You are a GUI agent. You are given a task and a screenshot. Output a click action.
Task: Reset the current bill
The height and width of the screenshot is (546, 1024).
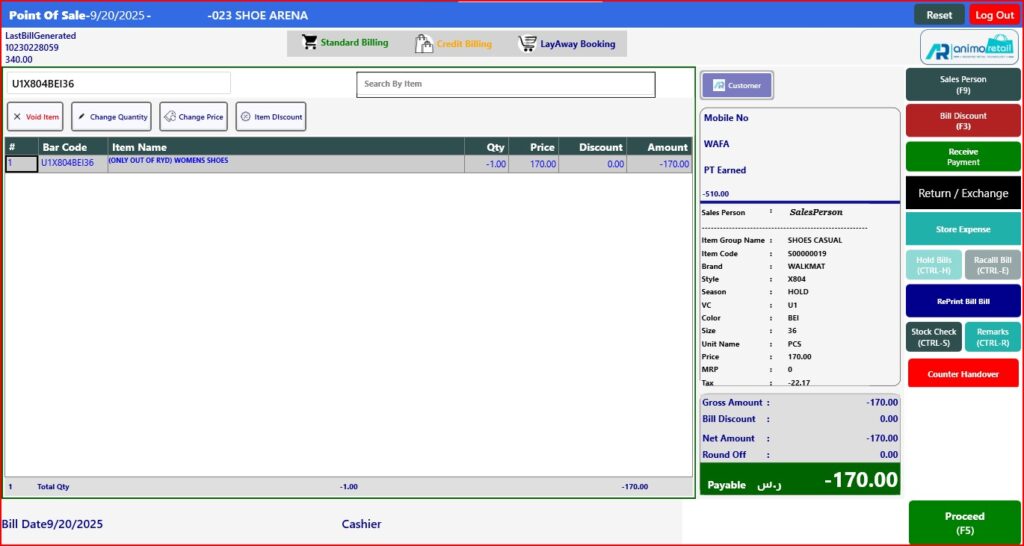coord(939,15)
